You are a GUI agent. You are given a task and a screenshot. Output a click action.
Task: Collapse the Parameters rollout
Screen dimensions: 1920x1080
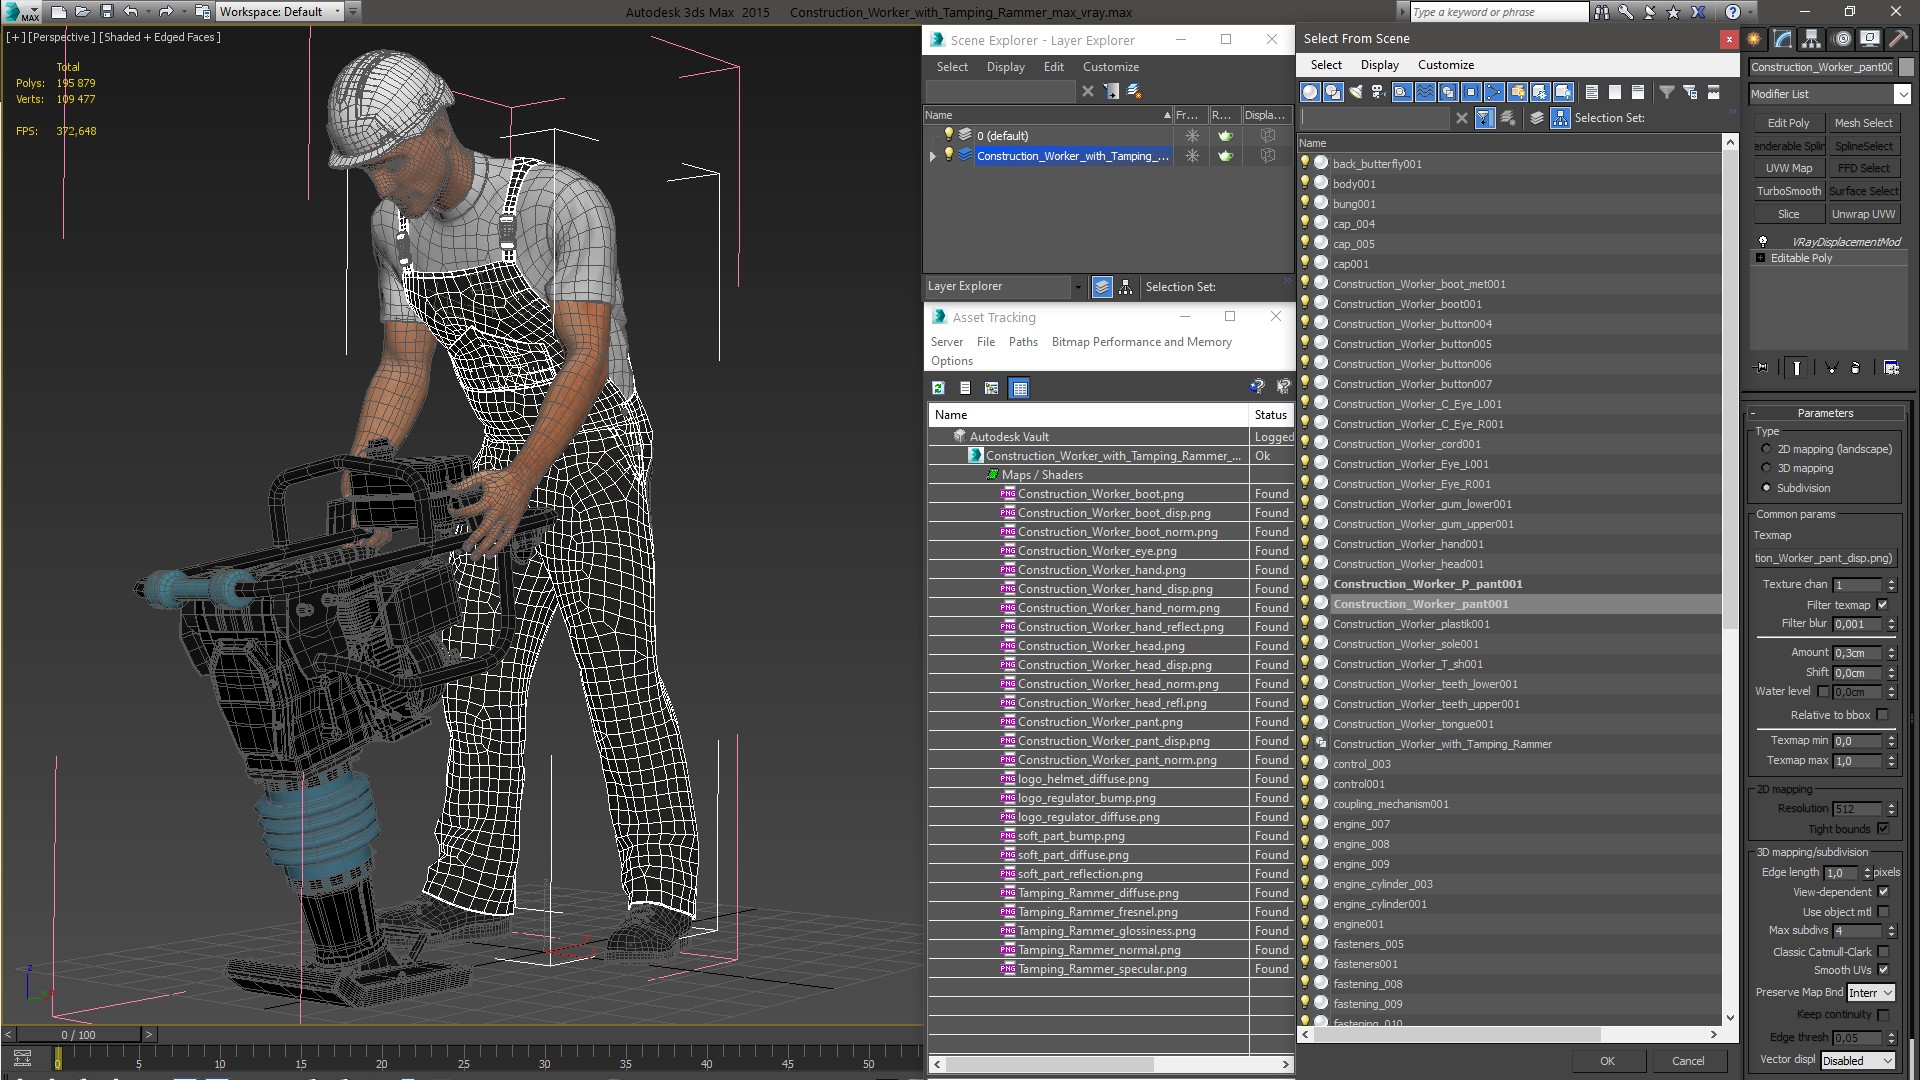[x=1825, y=413]
